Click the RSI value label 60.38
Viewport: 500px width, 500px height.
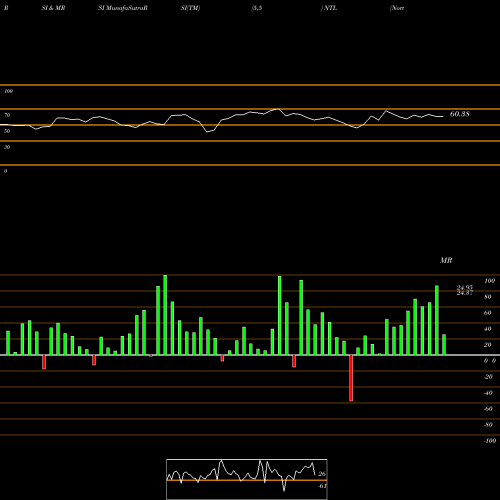click(x=460, y=114)
